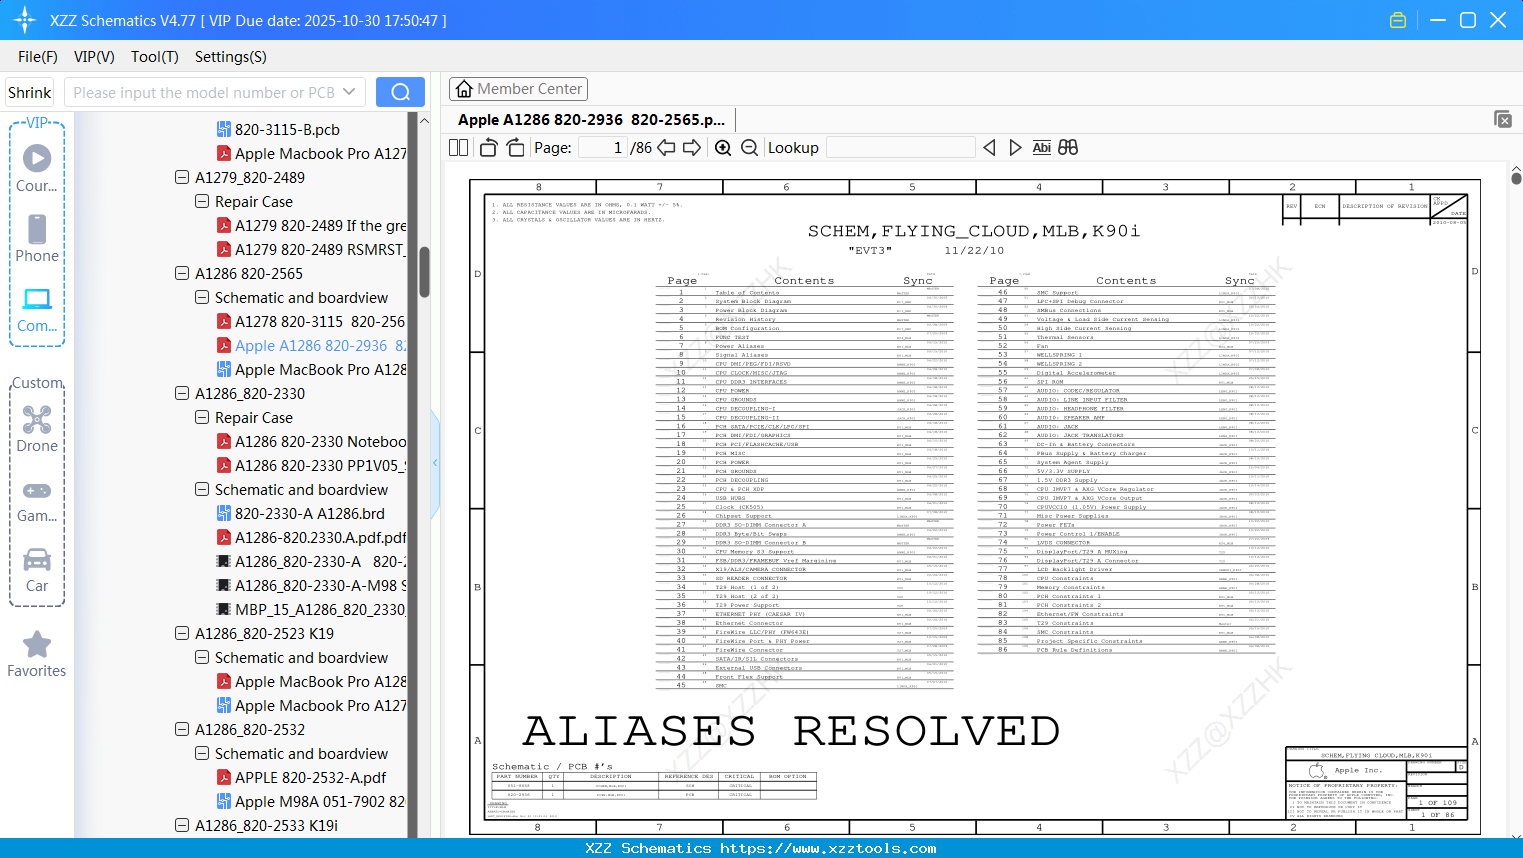Image resolution: width=1523 pixels, height=858 pixels.
Task: Click the Lookup text field
Action: tap(900, 147)
